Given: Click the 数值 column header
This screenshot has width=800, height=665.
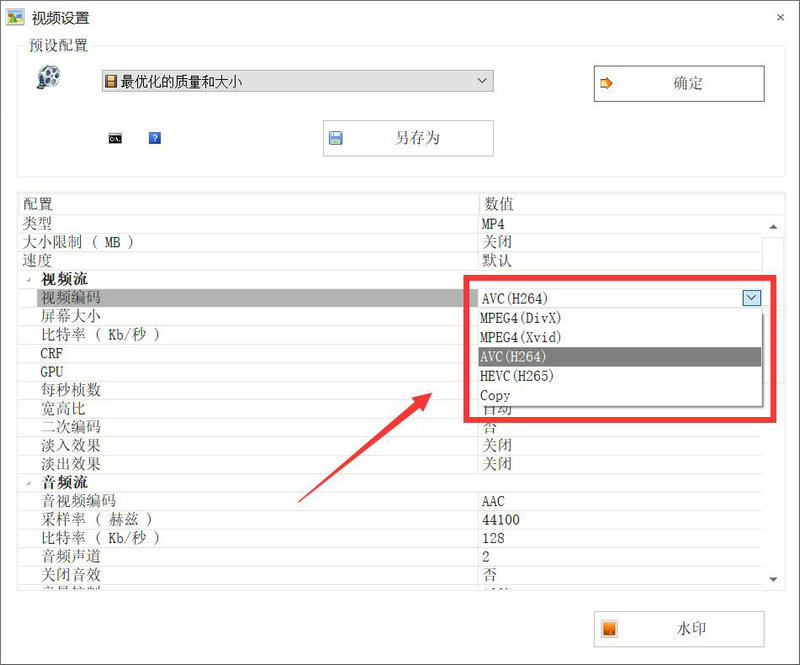Looking at the screenshot, I should pyautogui.click(x=632, y=204).
